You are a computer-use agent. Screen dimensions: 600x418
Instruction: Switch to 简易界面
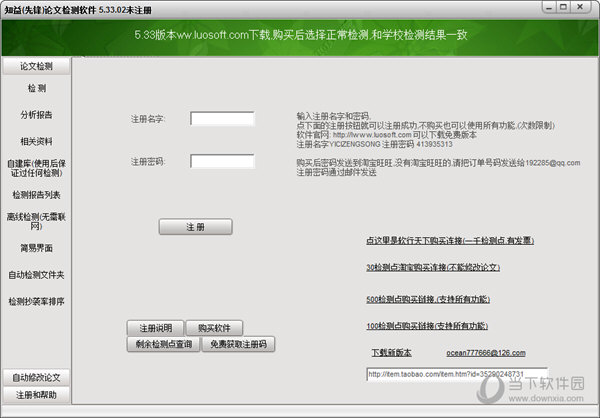tap(36, 248)
